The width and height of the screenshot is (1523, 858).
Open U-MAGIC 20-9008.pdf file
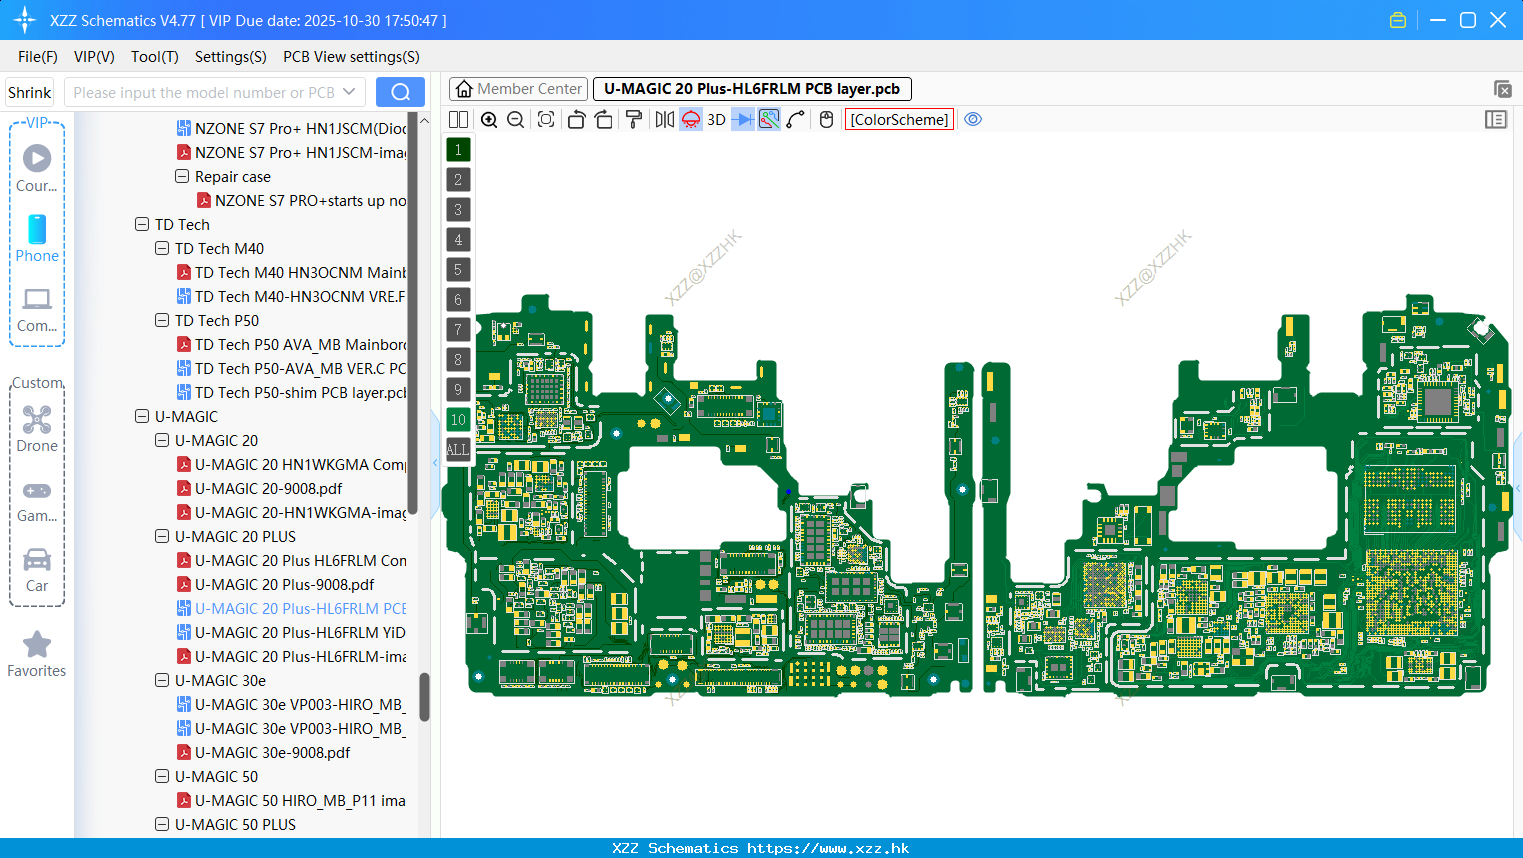point(268,488)
